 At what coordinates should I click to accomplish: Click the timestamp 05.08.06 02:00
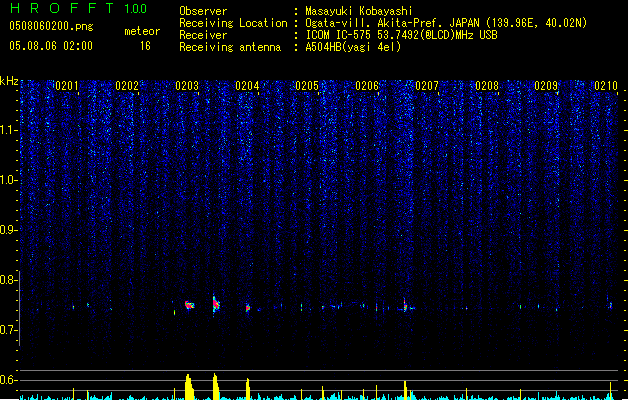point(51,46)
